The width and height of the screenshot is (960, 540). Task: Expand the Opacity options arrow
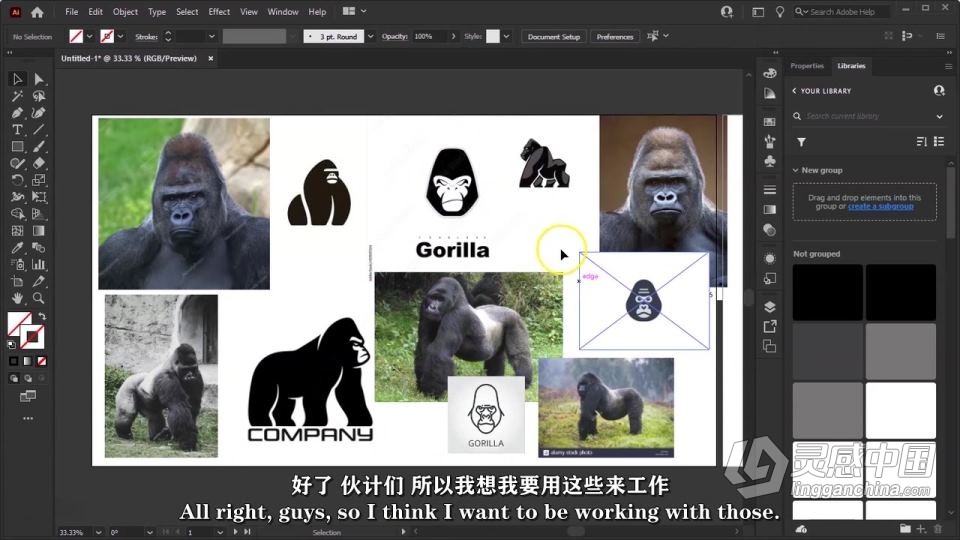[454, 37]
